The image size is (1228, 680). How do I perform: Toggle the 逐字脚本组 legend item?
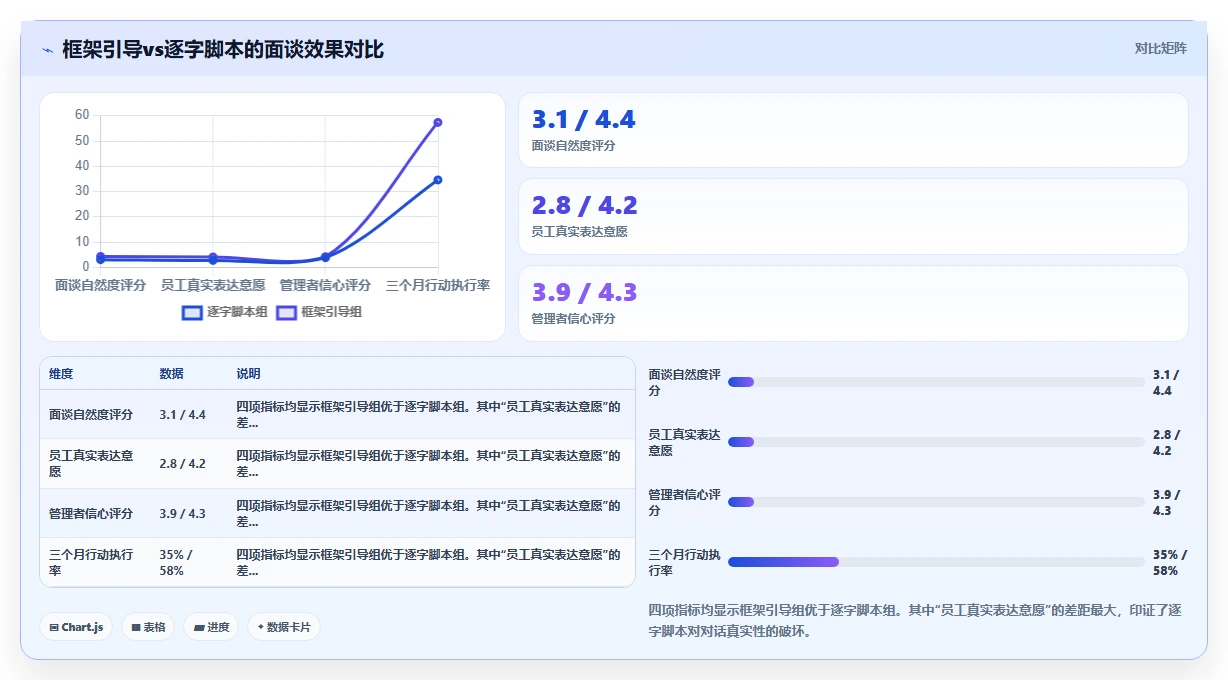225,312
